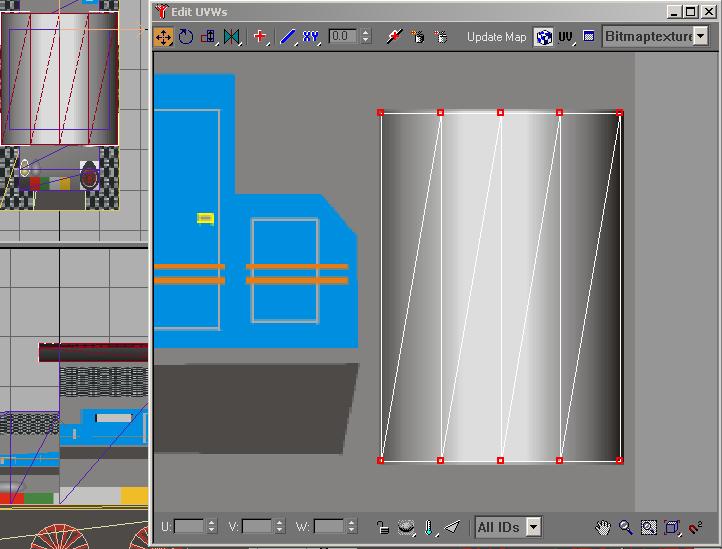
Task: Open the blue line falloff type flyout
Action: pos(288,37)
